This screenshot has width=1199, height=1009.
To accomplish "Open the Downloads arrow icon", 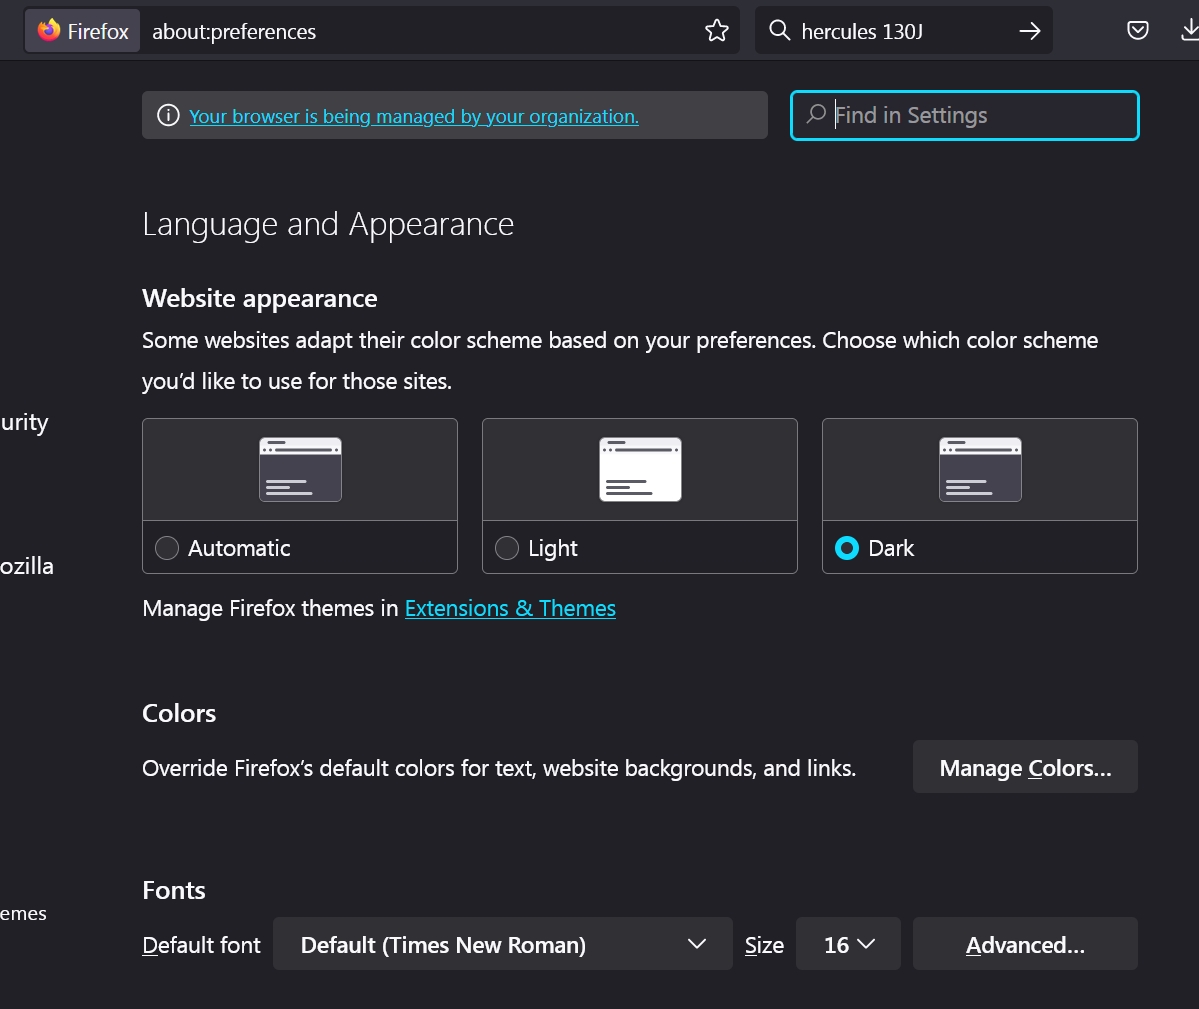I will tap(1190, 31).
